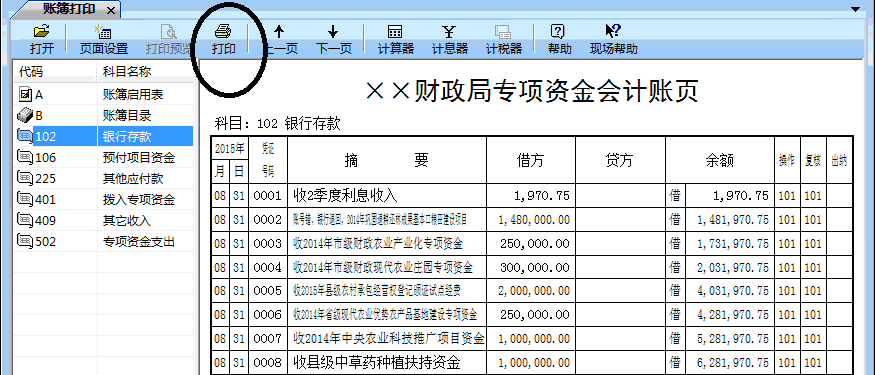Image resolution: width=875 pixels, height=375 pixels.
Task: Select ledger icon for code 102
Action: pos(25,137)
